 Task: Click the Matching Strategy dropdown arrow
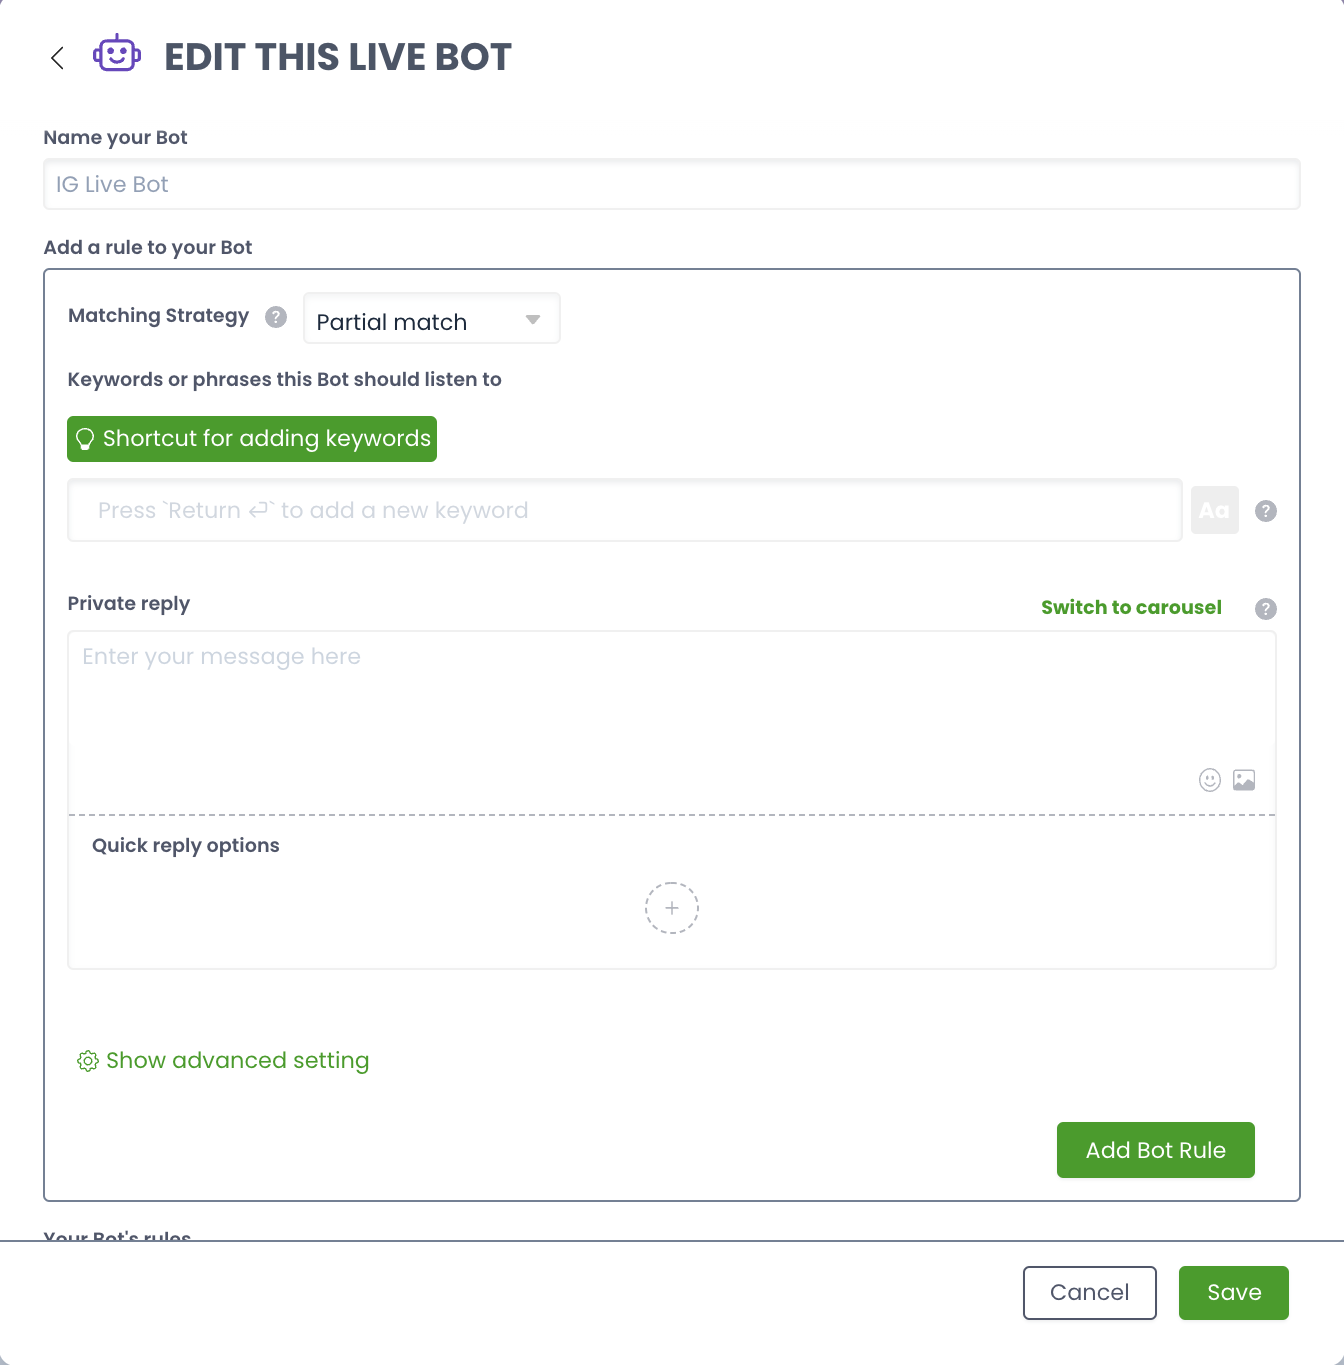[x=533, y=320]
